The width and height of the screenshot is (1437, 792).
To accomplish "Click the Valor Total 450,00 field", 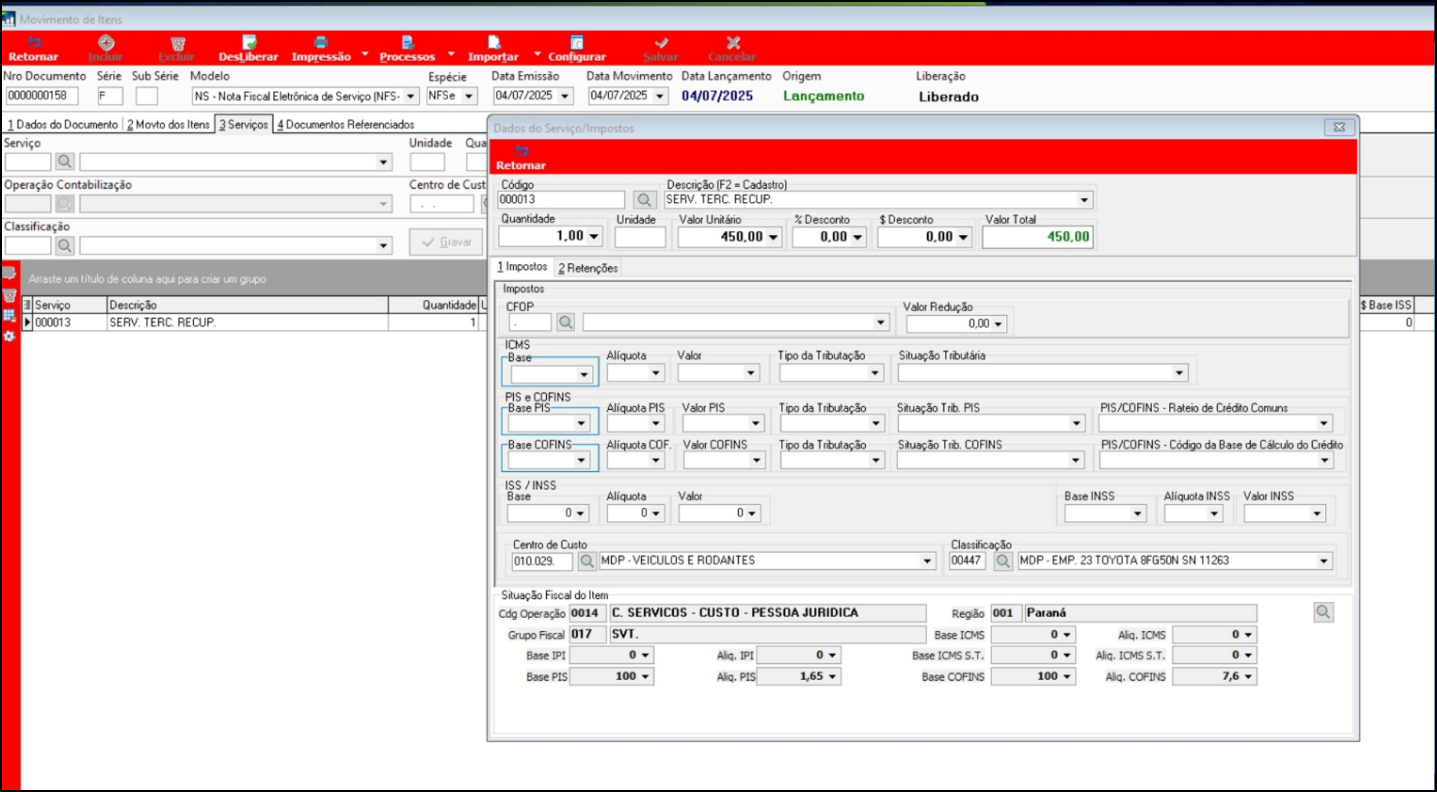I will click(1038, 237).
